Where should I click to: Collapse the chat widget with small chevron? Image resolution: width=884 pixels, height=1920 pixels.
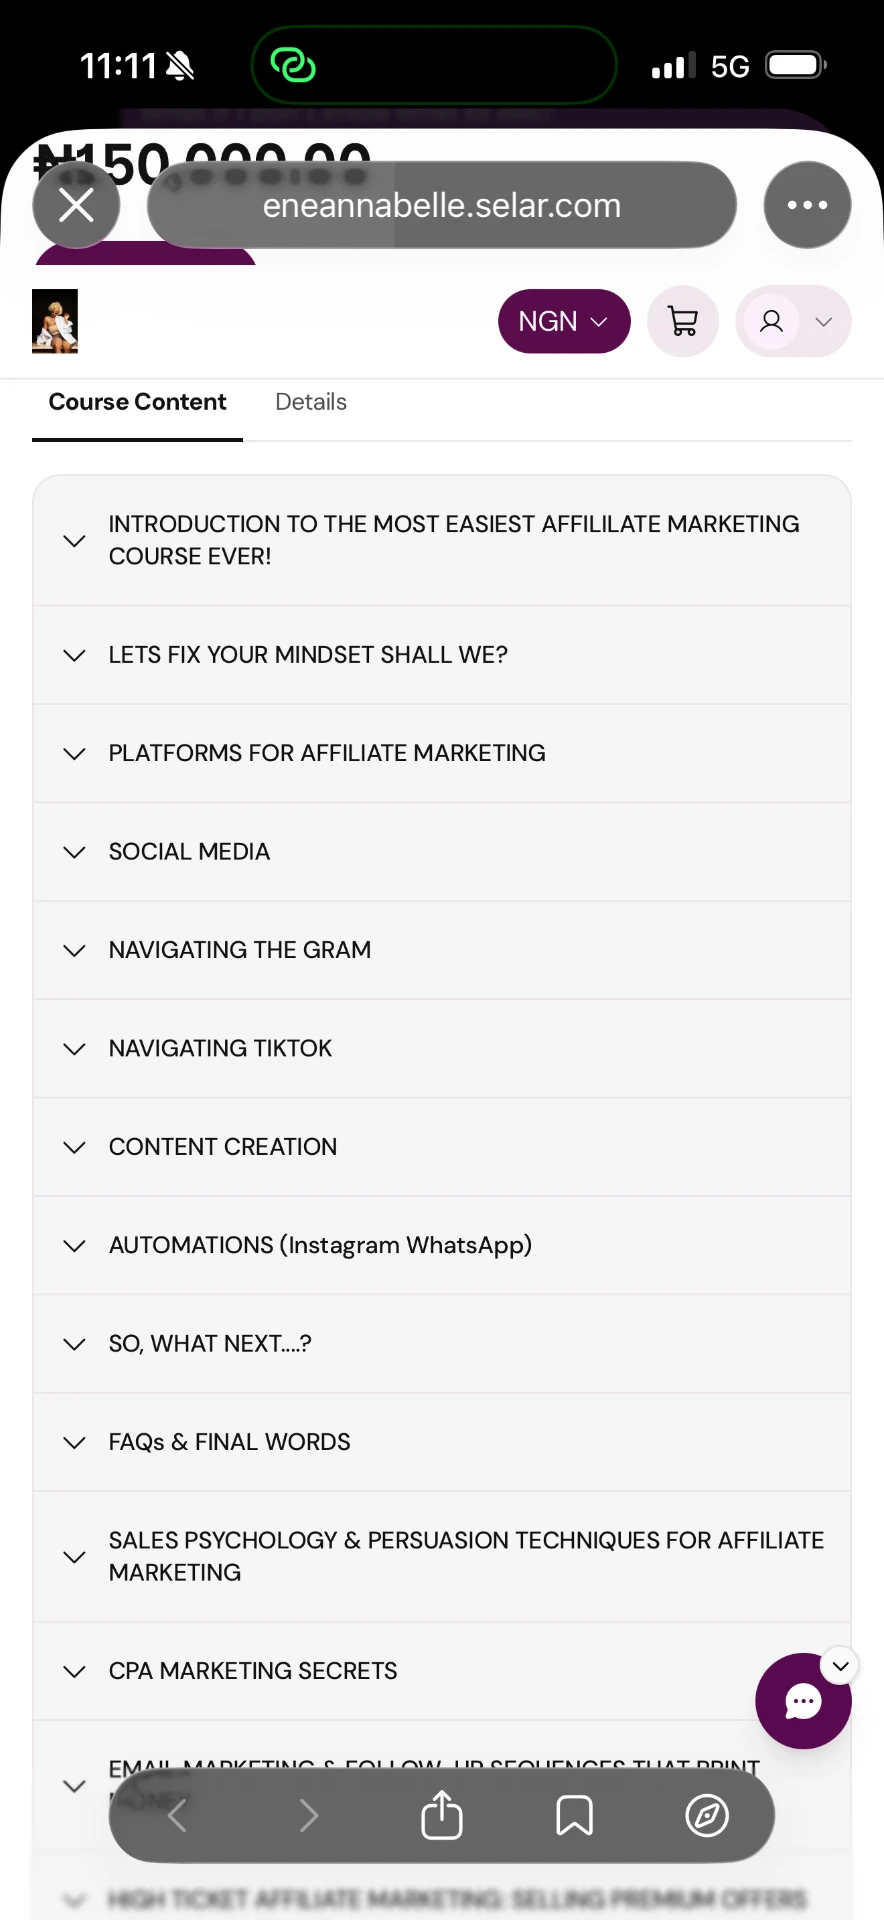click(840, 1666)
